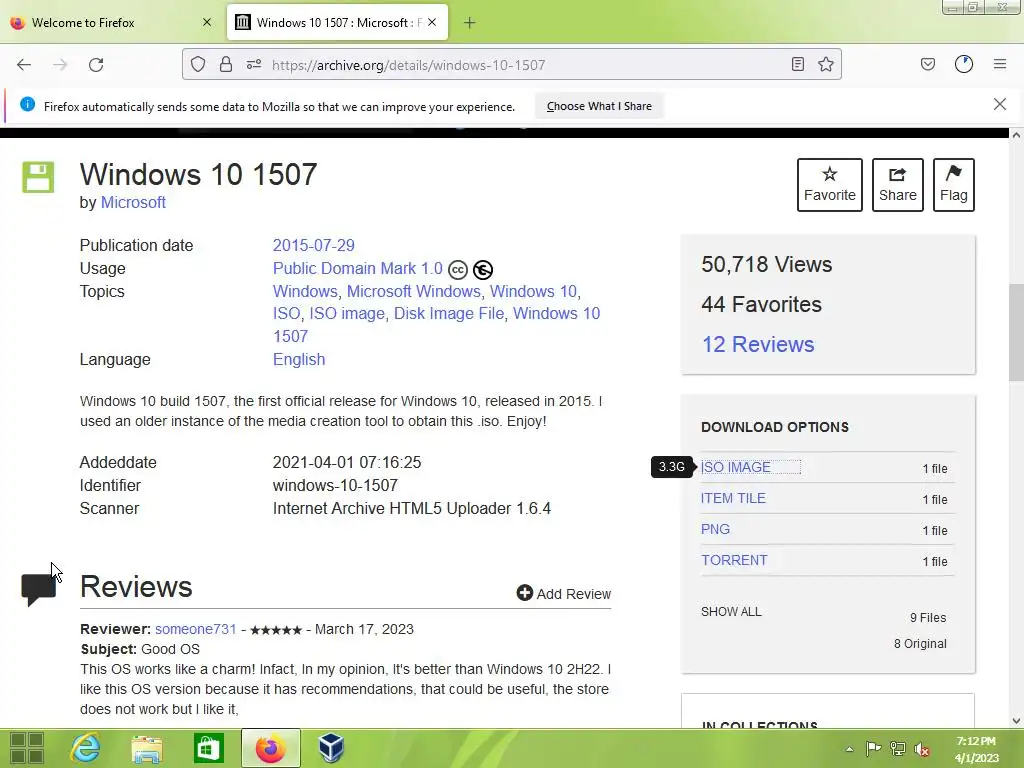Image resolution: width=1024 pixels, height=768 pixels.
Task: Open Disk Image File topic link
Action: coord(449,313)
